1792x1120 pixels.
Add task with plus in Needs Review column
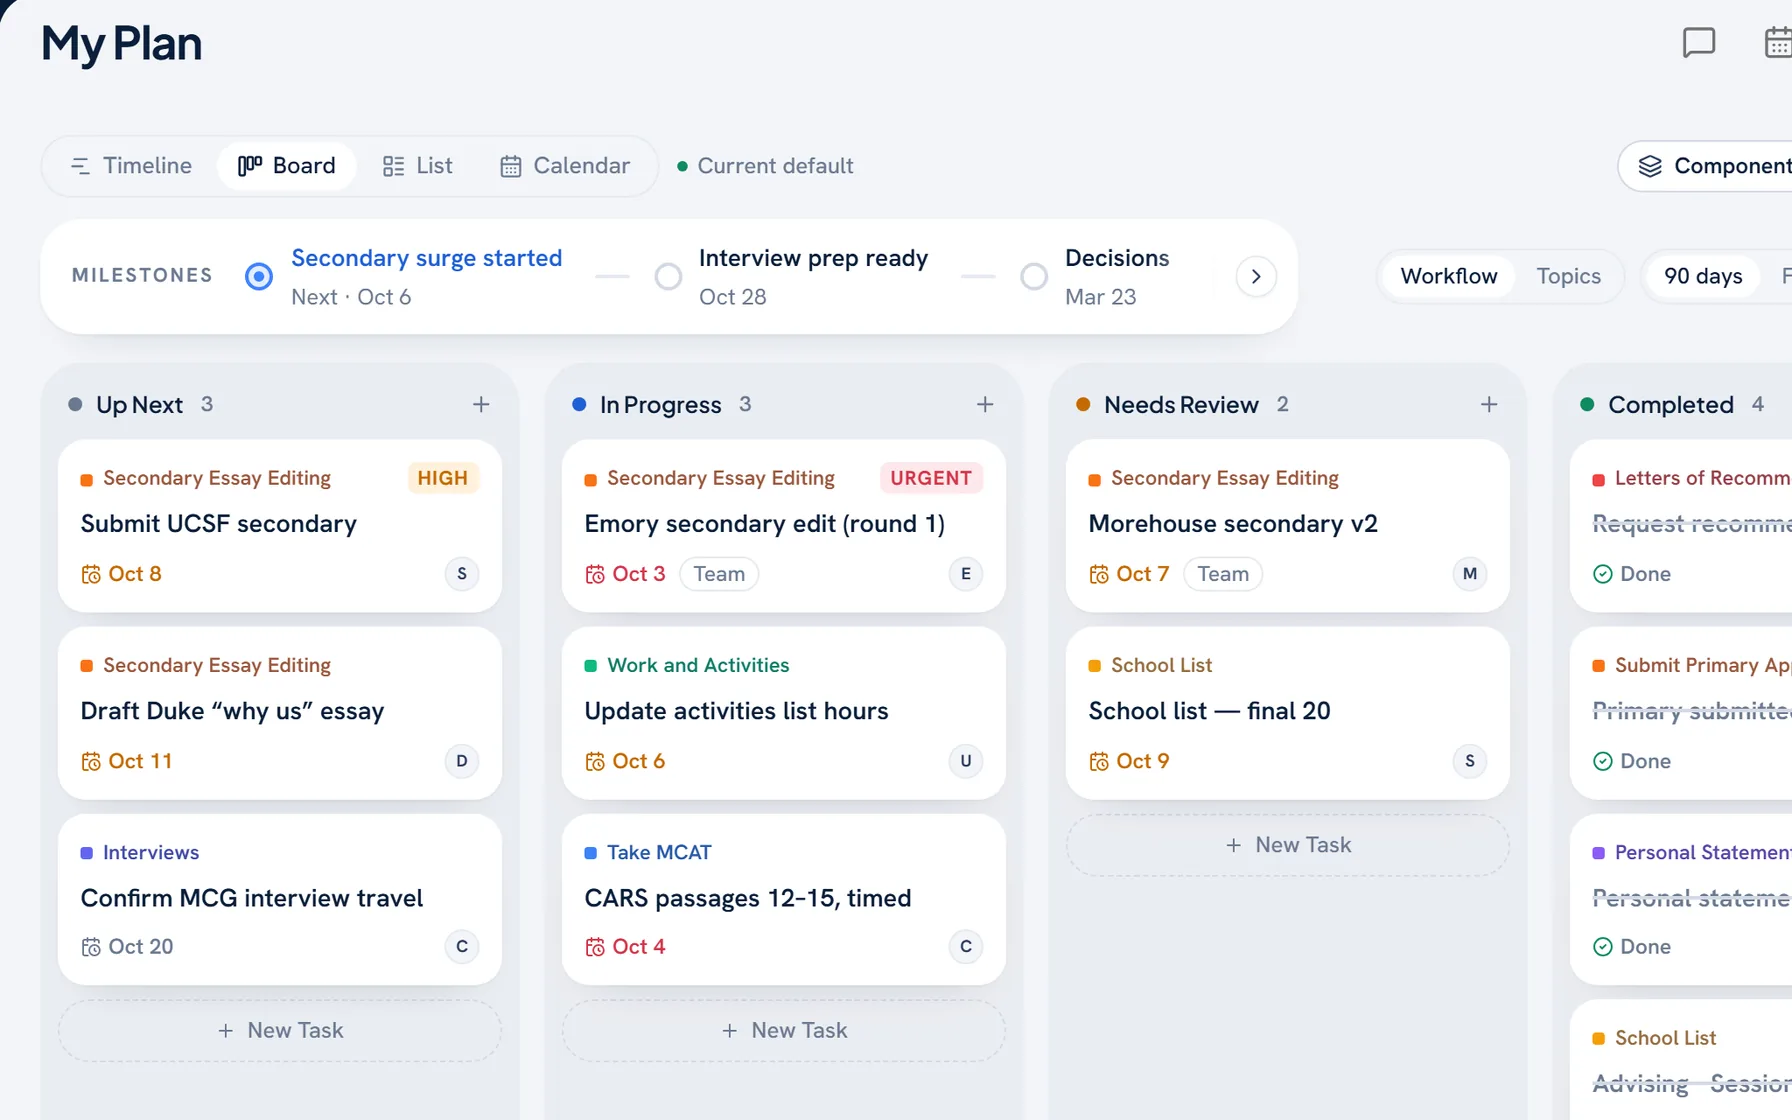pyautogui.click(x=1489, y=404)
